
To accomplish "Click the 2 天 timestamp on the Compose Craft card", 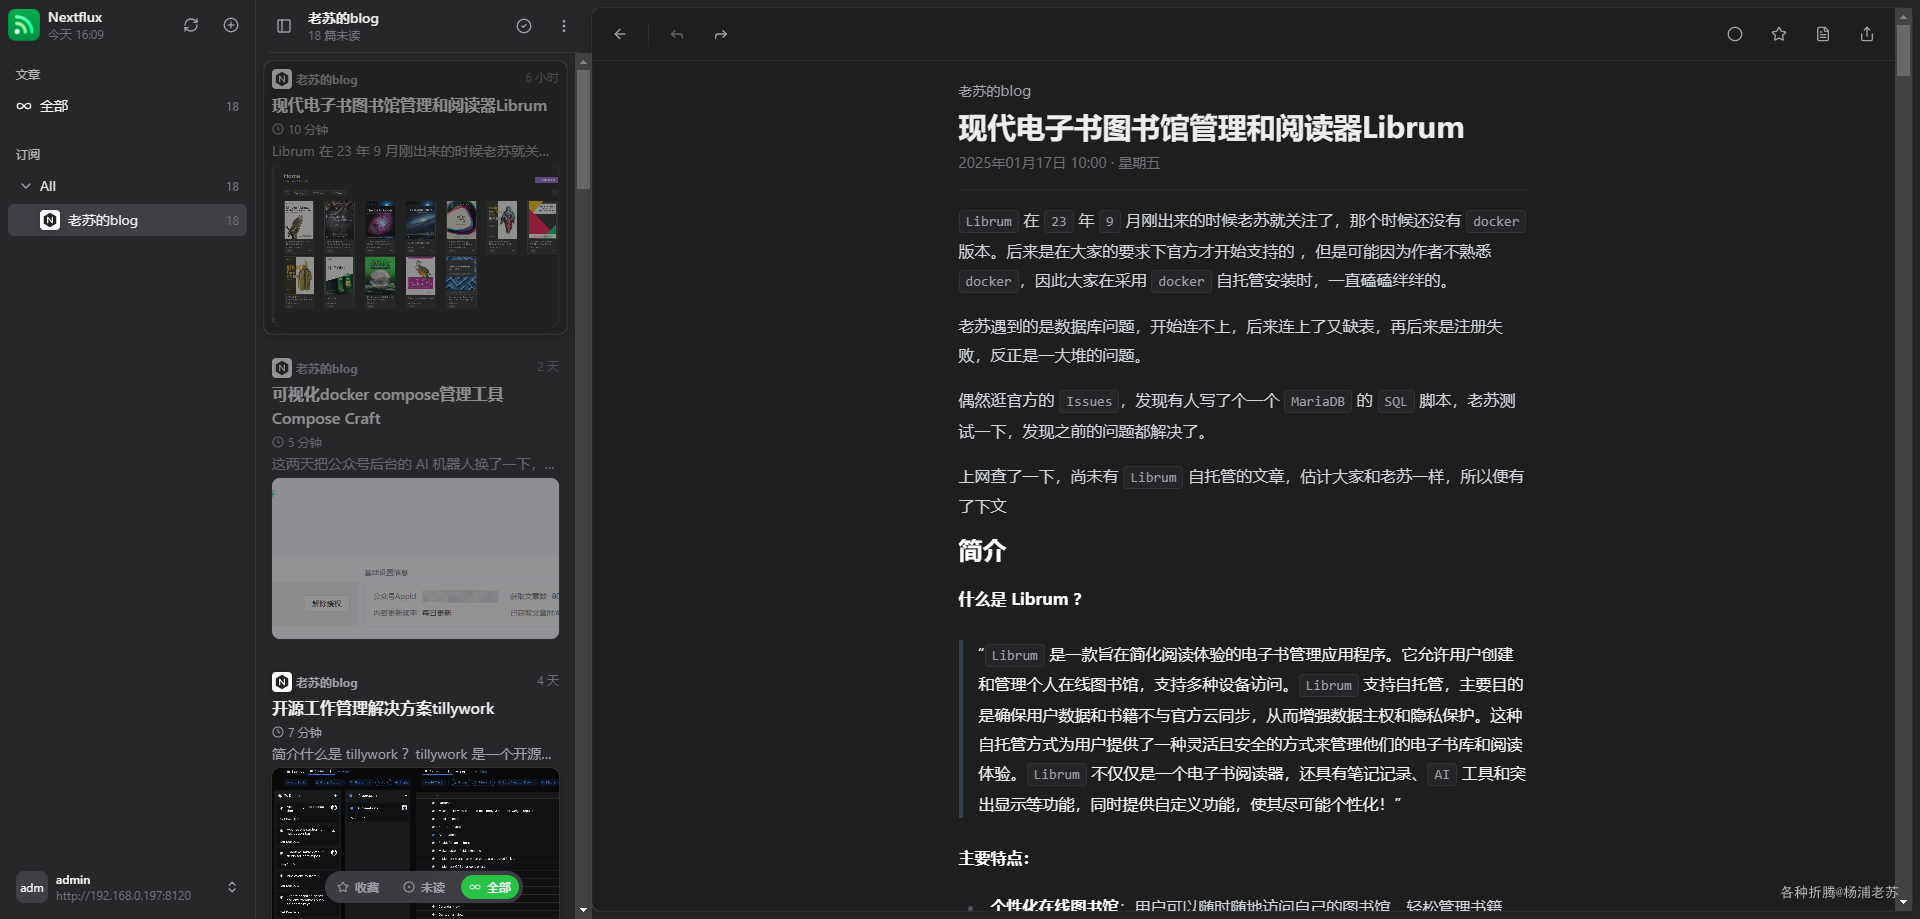I will click(x=548, y=367).
